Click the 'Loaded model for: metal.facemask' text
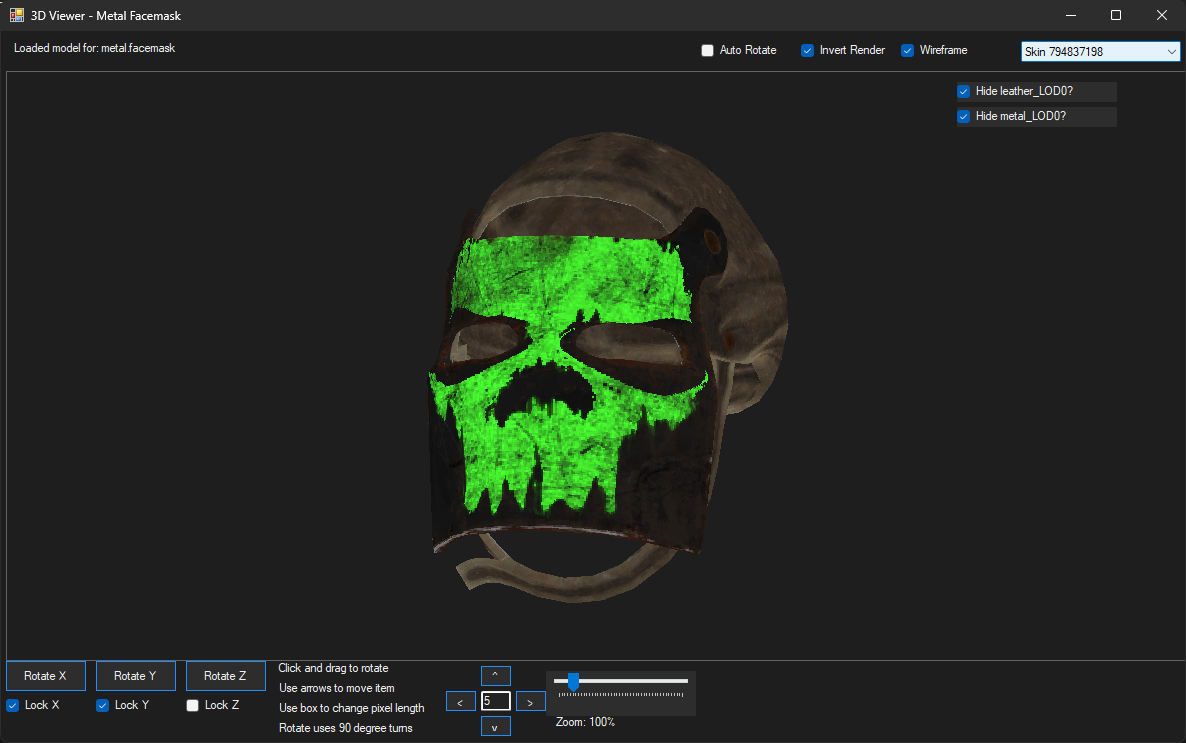 95,48
